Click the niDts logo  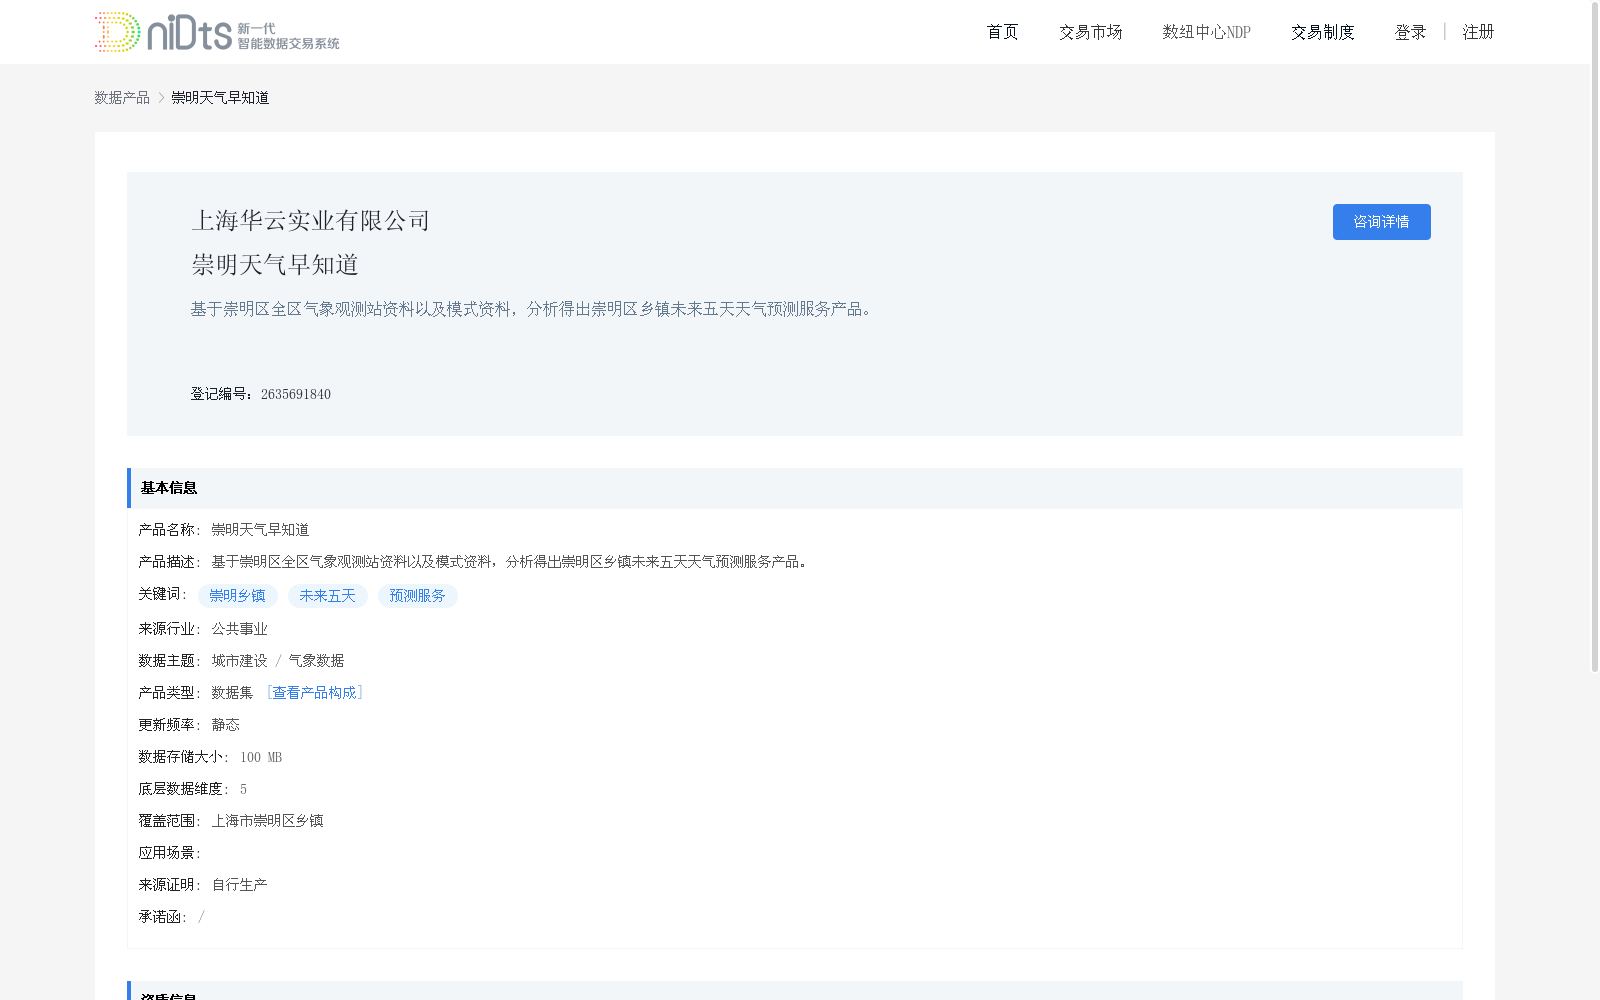[217, 32]
